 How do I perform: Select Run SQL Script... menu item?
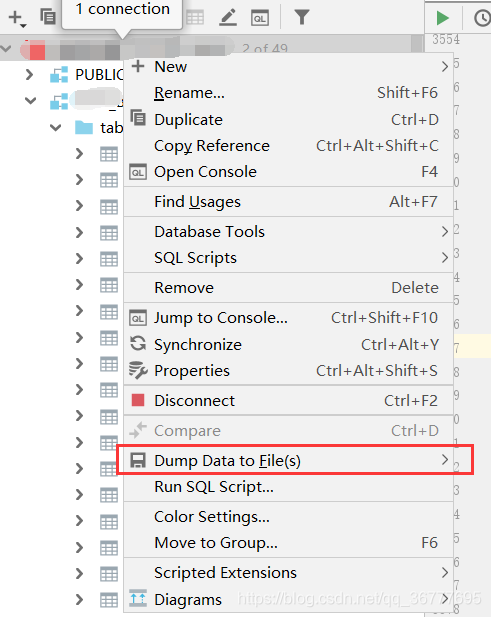[289, 487]
